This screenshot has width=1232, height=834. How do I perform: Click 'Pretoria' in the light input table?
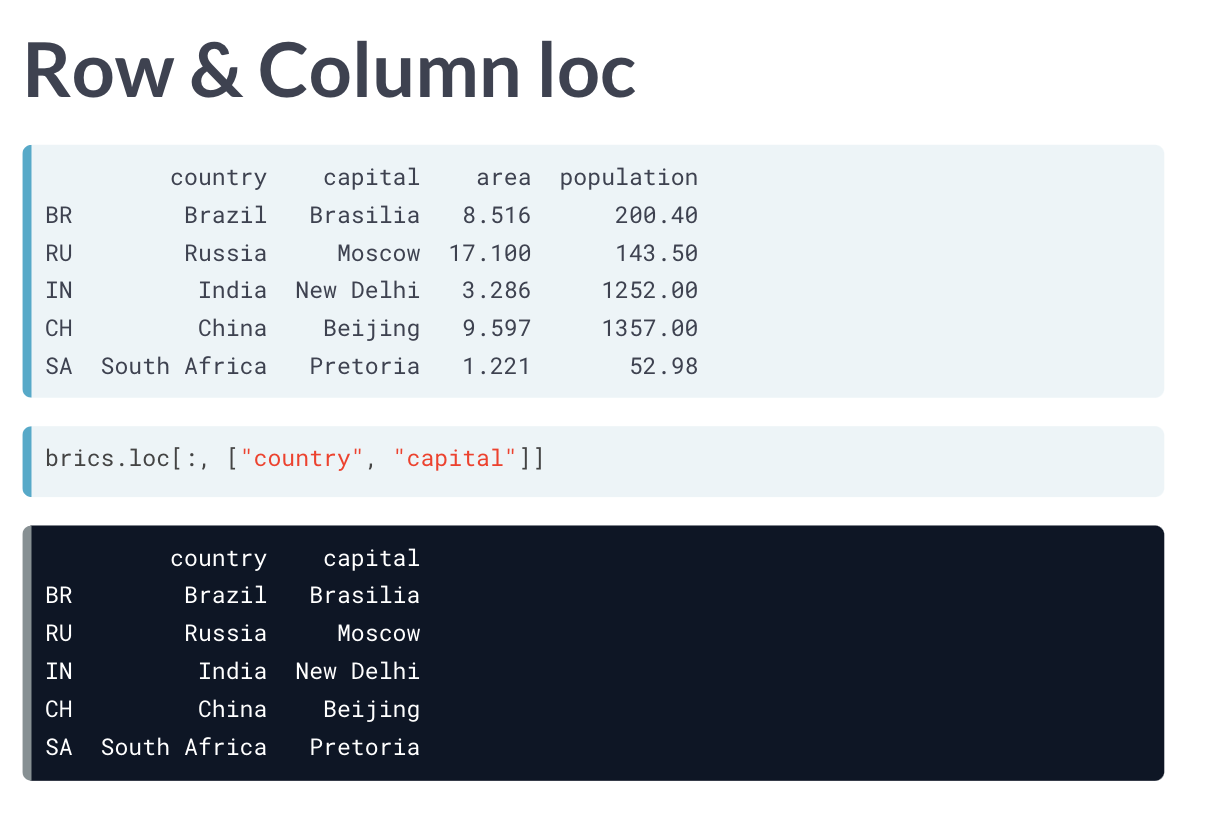click(x=365, y=366)
